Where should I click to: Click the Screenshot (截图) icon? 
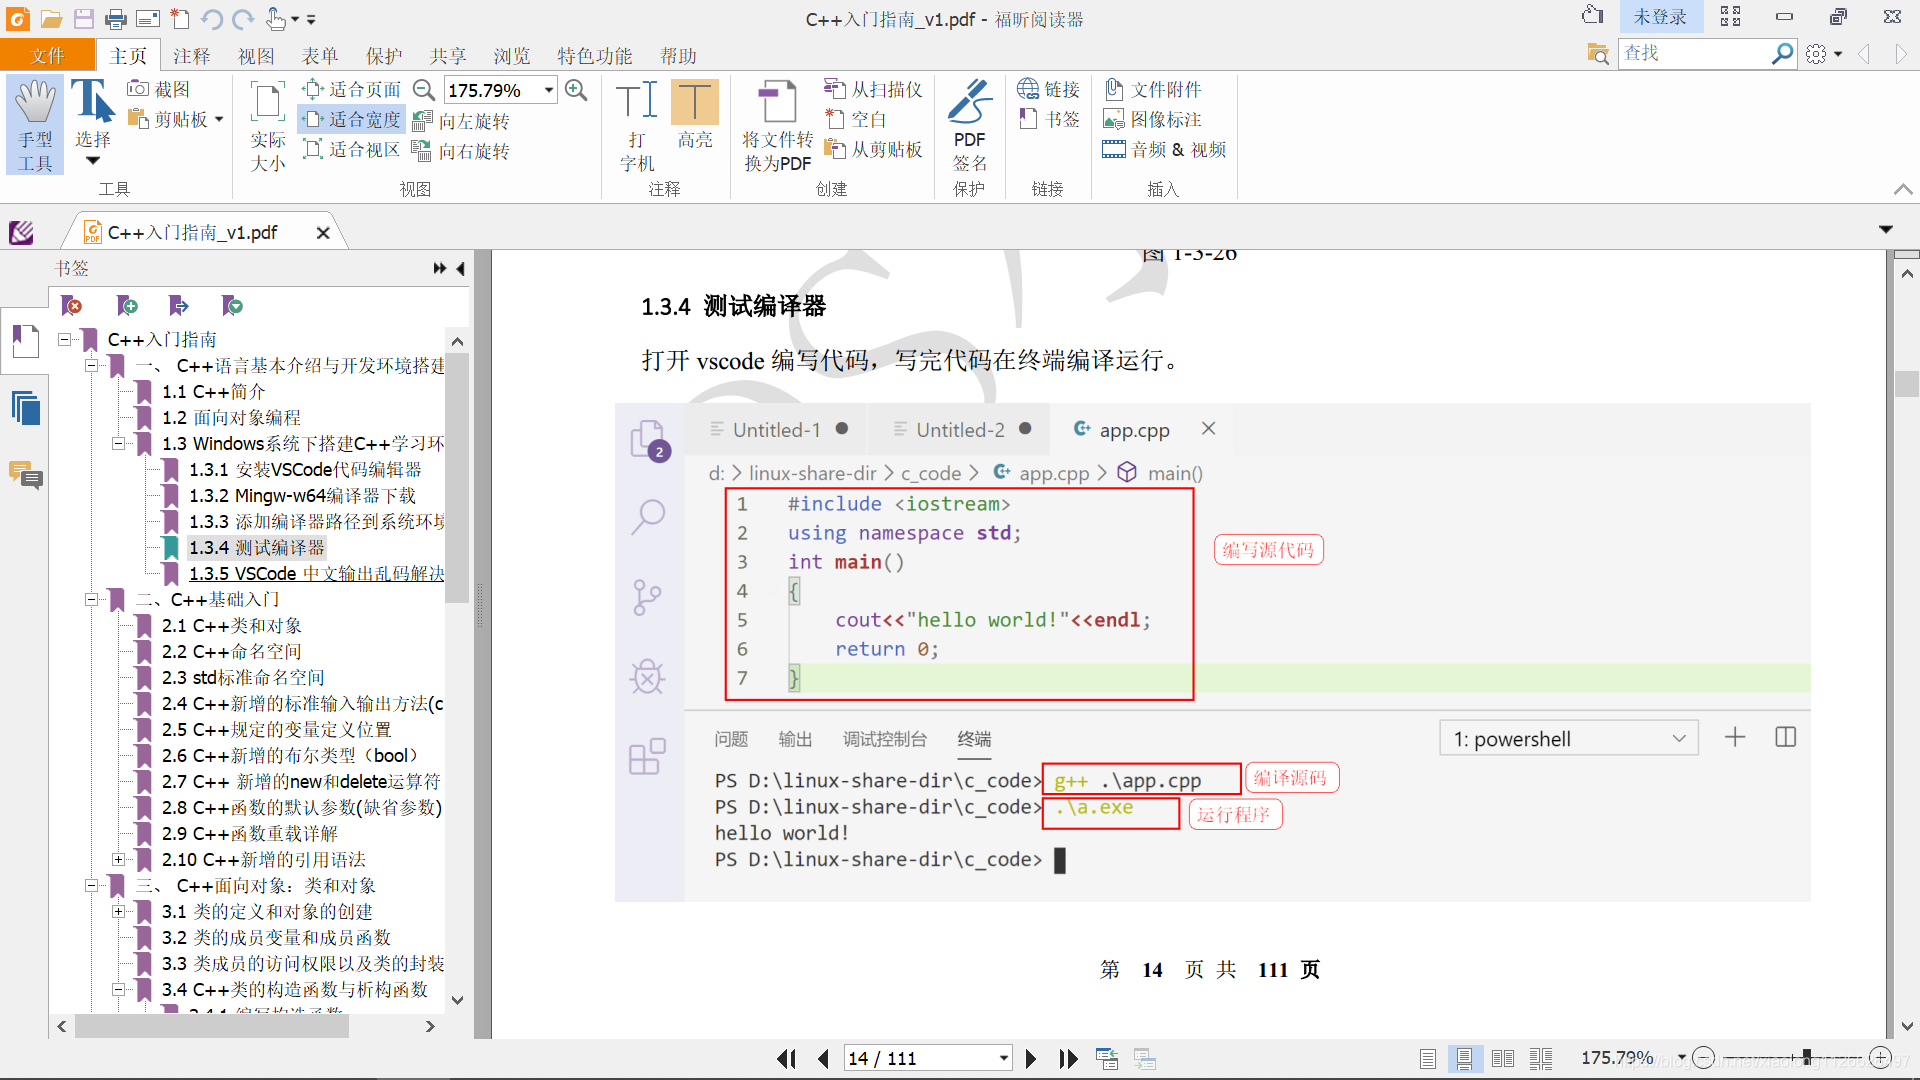click(x=159, y=89)
